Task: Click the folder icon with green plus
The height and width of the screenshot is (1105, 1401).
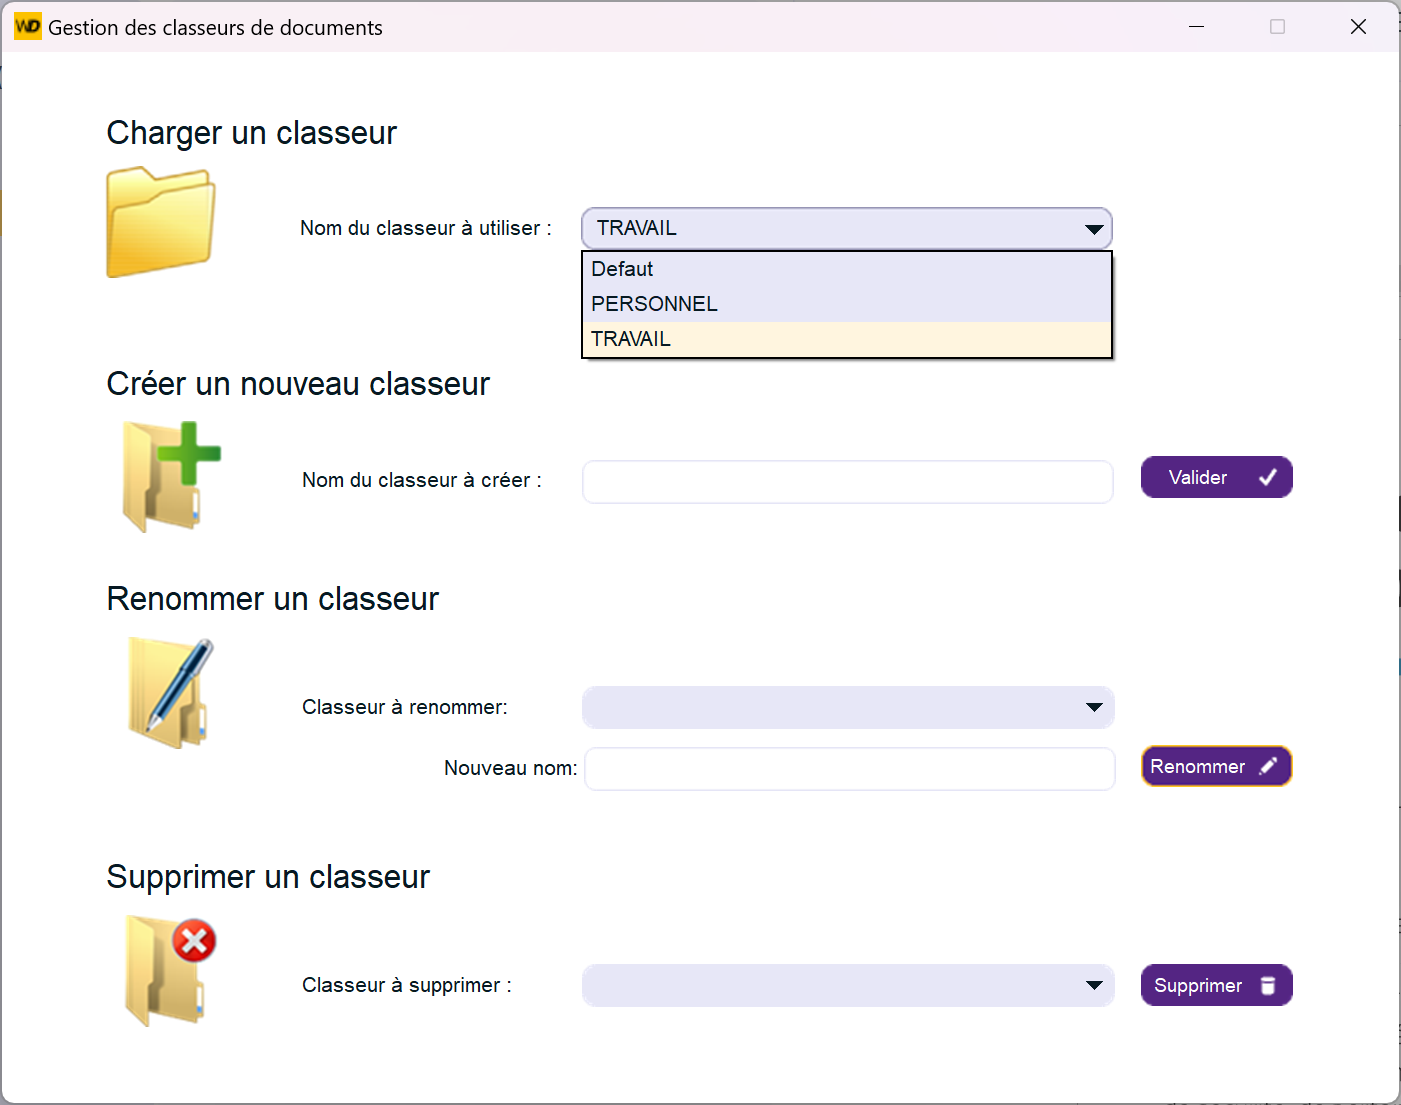Action: pos(170,477)
